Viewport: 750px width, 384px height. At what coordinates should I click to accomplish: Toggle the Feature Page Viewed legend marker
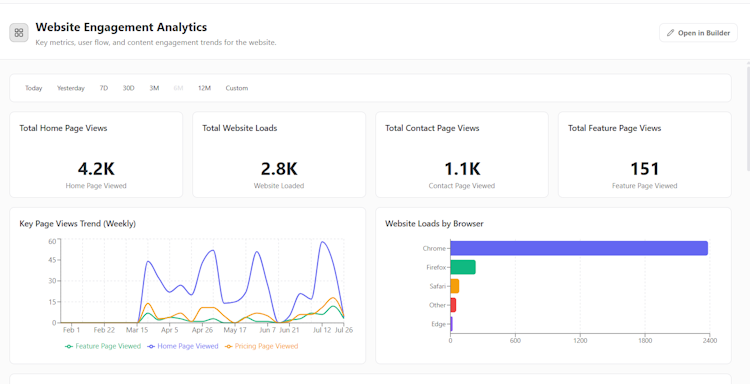69,346
